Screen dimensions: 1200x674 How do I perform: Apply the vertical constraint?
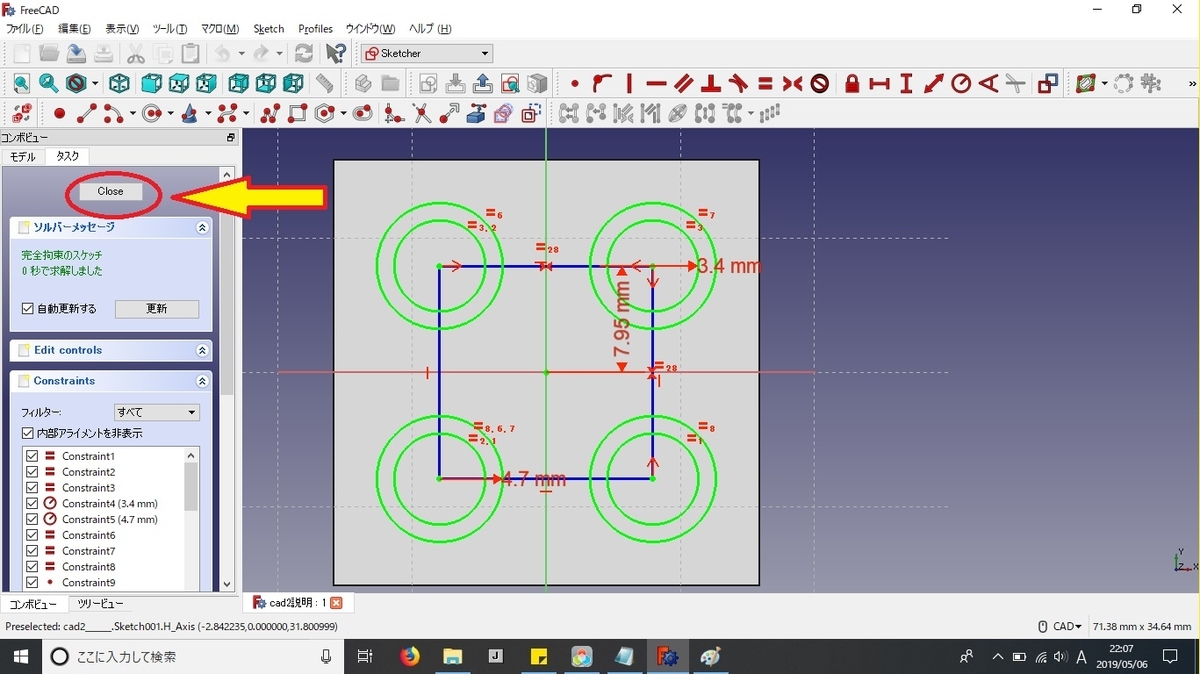click(x=629, y=84)
